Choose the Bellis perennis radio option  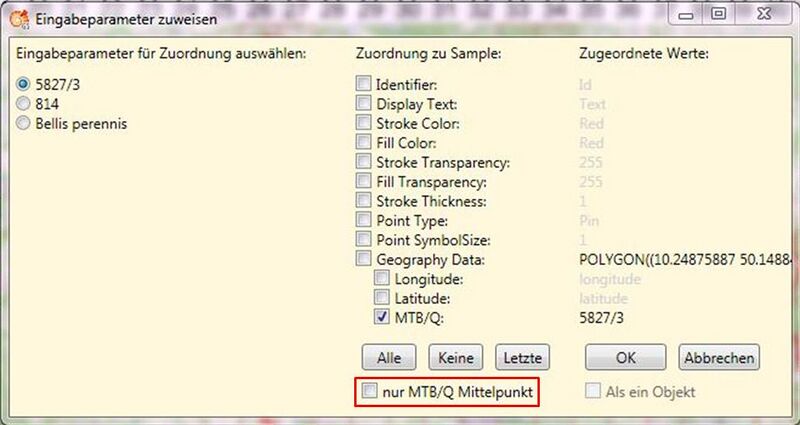[x=23, y=123]
